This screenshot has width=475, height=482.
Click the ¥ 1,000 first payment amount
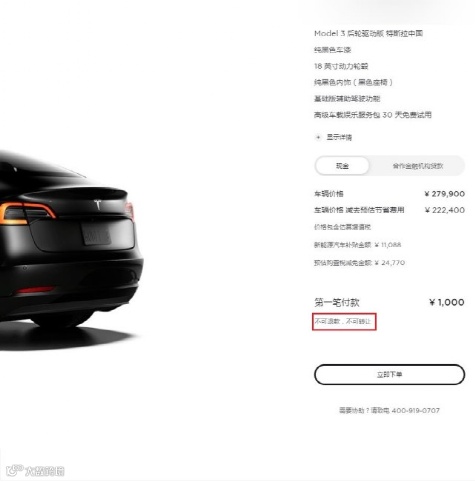click(x=447, y=302)
